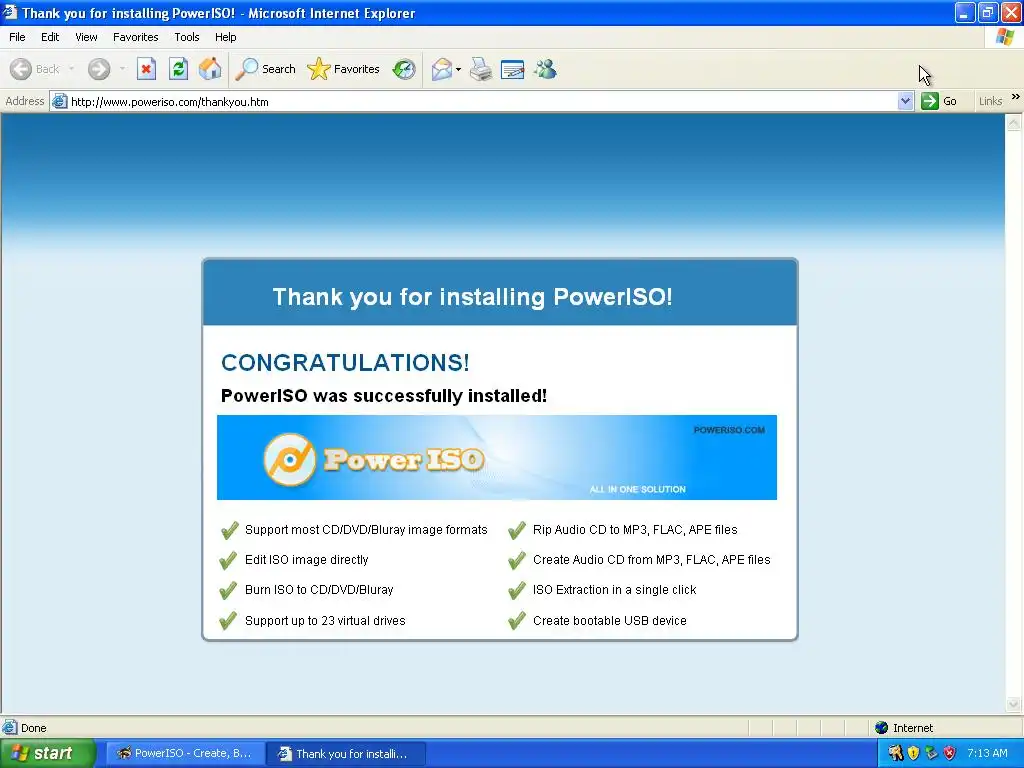This screenshot has width=1024, height=768.
Task: Switch to PowerISO taskbar window
Action: (185, 753)
